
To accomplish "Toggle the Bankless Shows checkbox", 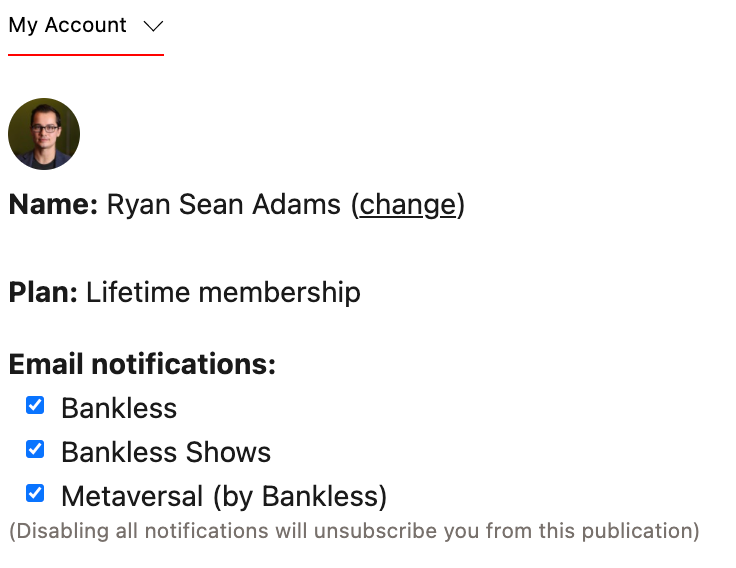I will tap(35, 449).
